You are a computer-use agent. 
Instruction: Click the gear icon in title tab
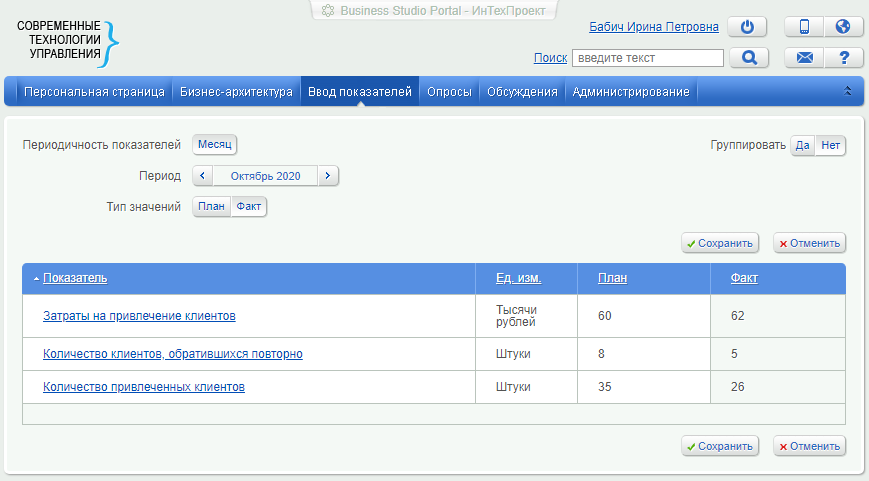pyautogui.click(x=327, y=10)
